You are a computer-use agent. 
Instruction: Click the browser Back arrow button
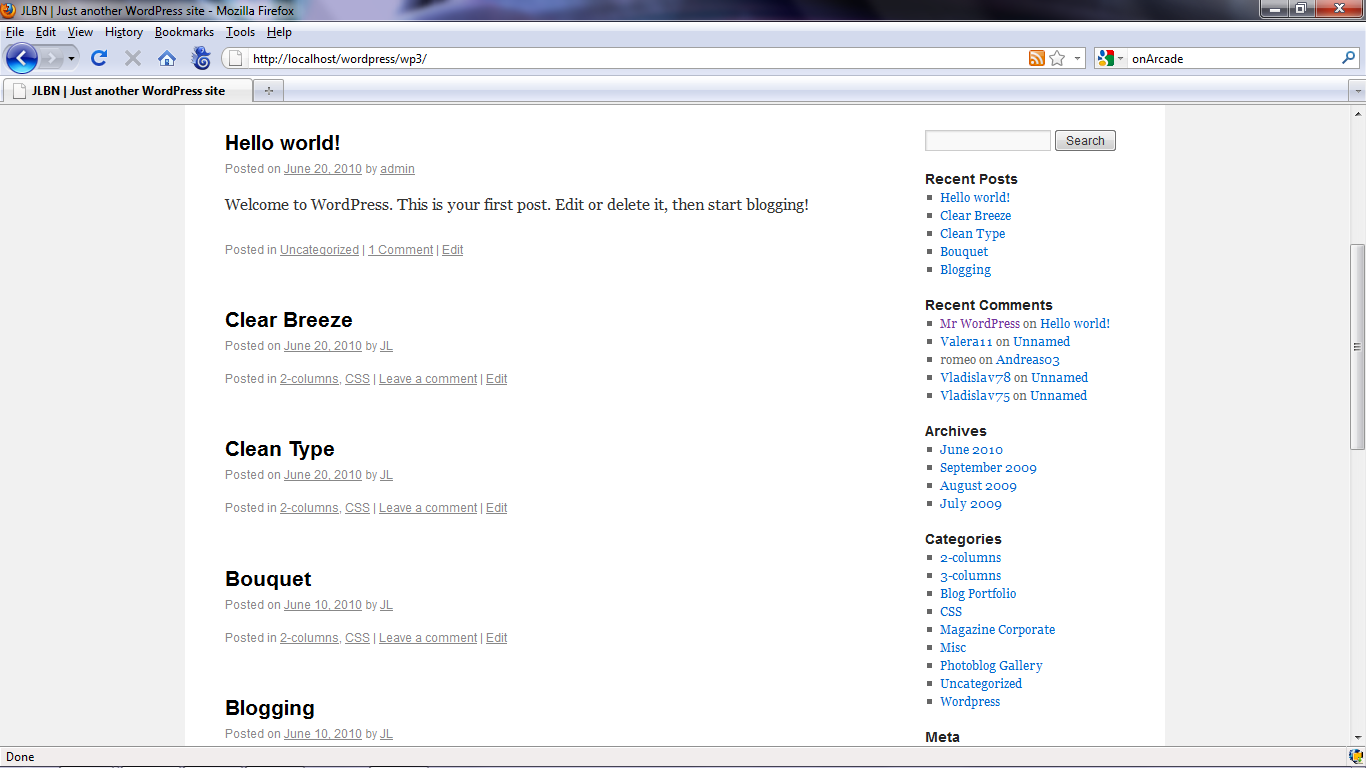pyautogui.click(x=21, y=58)
